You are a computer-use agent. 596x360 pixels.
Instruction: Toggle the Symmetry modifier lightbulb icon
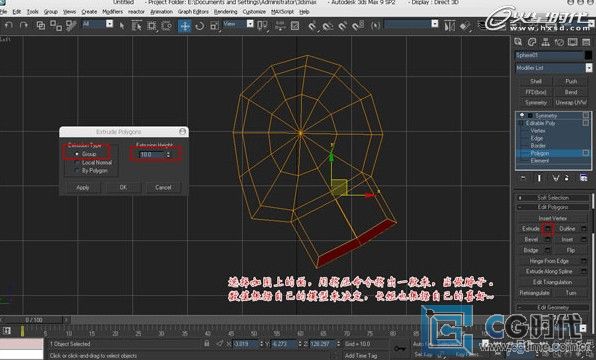pos(522,115)
